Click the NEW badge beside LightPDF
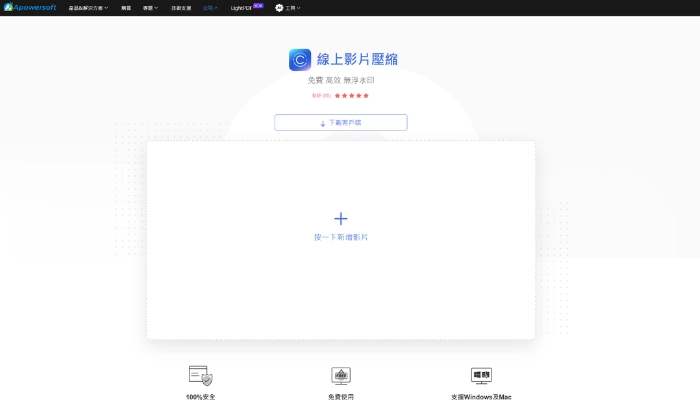The image size is (700, 400). 258,5
